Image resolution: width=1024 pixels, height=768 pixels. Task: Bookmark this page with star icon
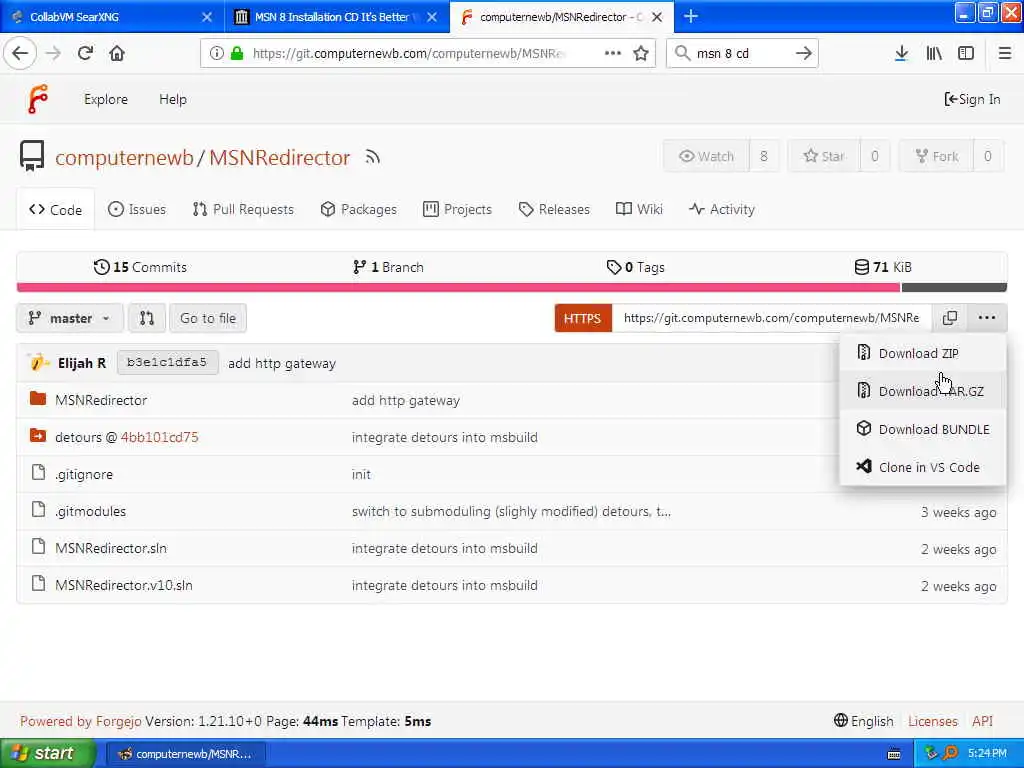[x=641, y=54]
